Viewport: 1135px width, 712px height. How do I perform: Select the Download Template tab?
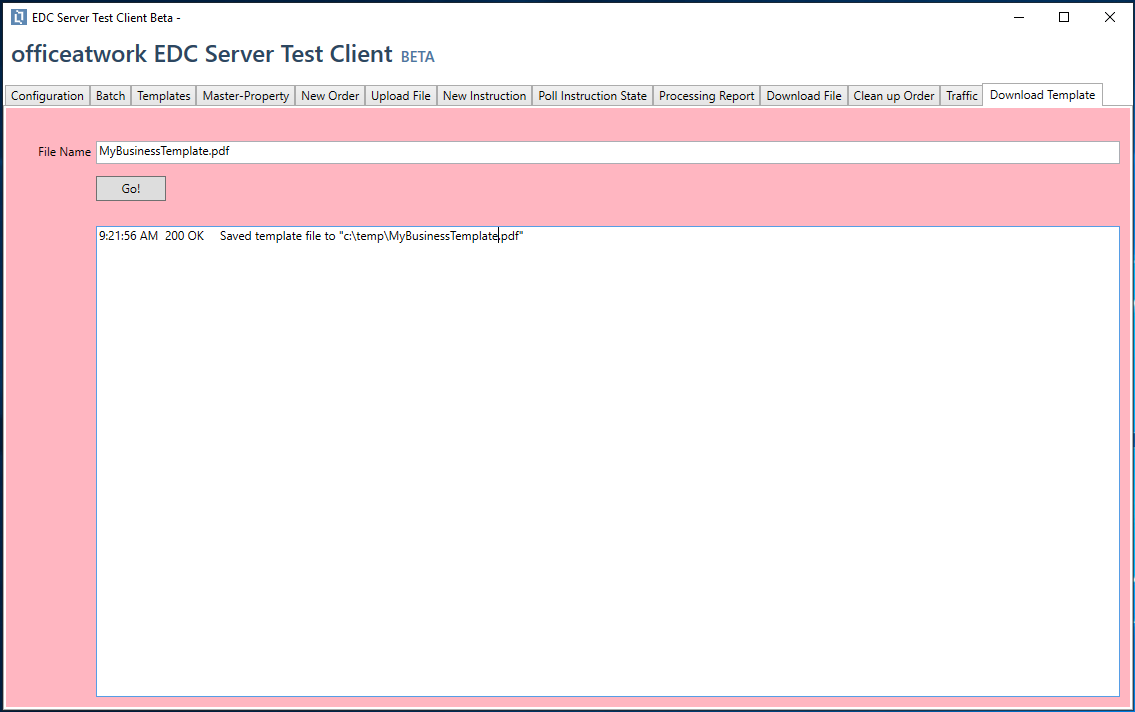[x=1042, y=95]
